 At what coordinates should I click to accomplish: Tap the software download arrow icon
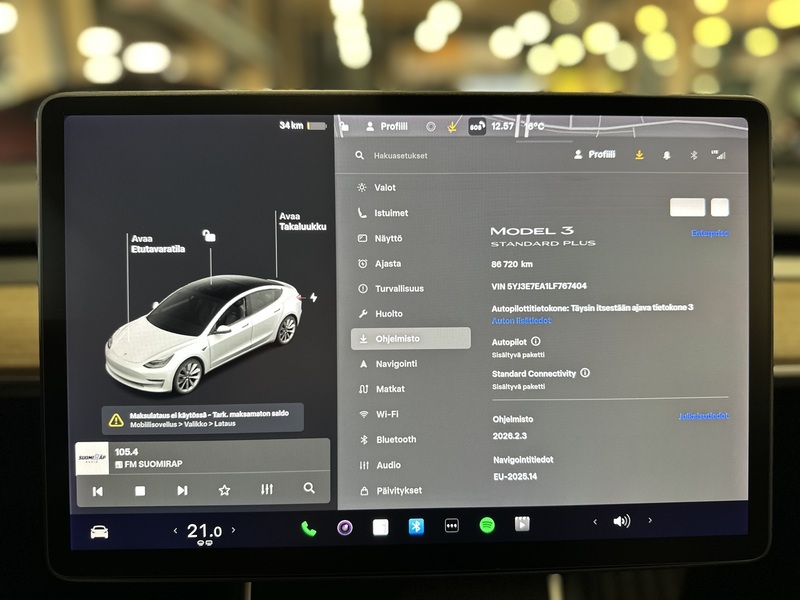point(638,155)
